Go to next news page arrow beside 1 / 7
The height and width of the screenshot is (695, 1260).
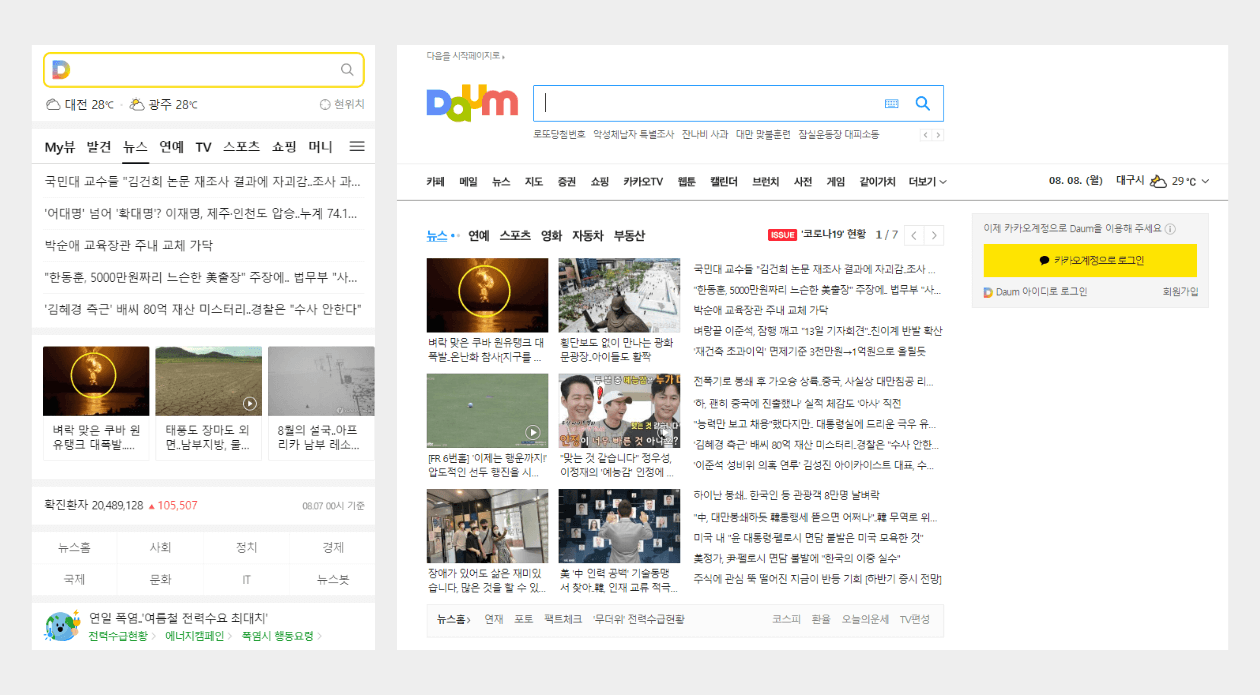point(934,236)
